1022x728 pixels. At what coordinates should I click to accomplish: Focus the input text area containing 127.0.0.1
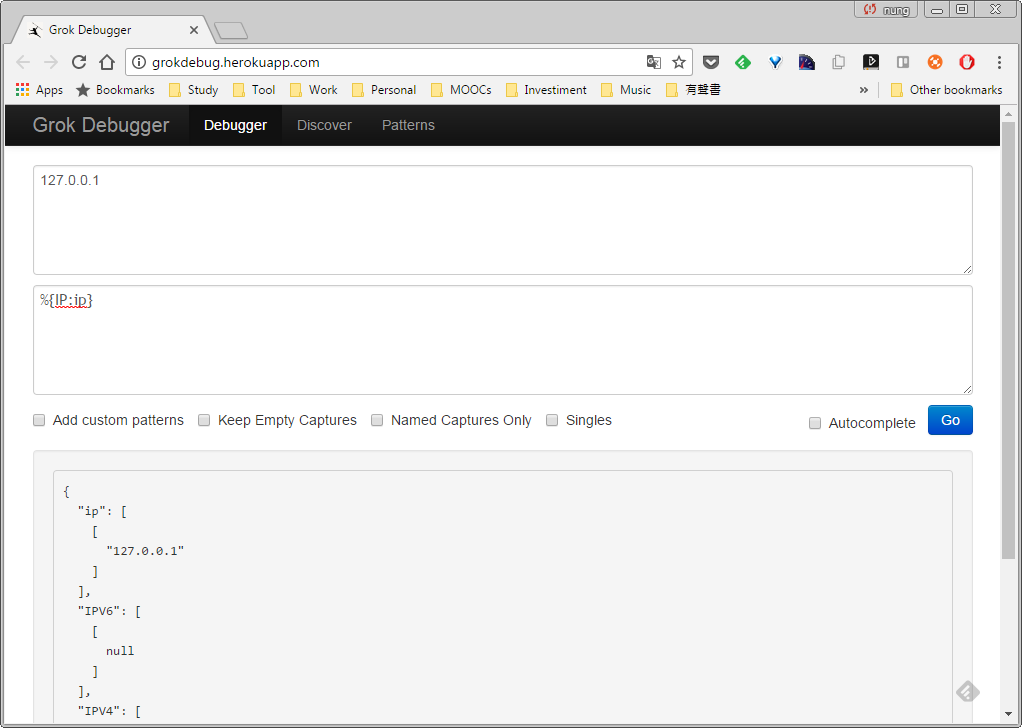point(503,220)
